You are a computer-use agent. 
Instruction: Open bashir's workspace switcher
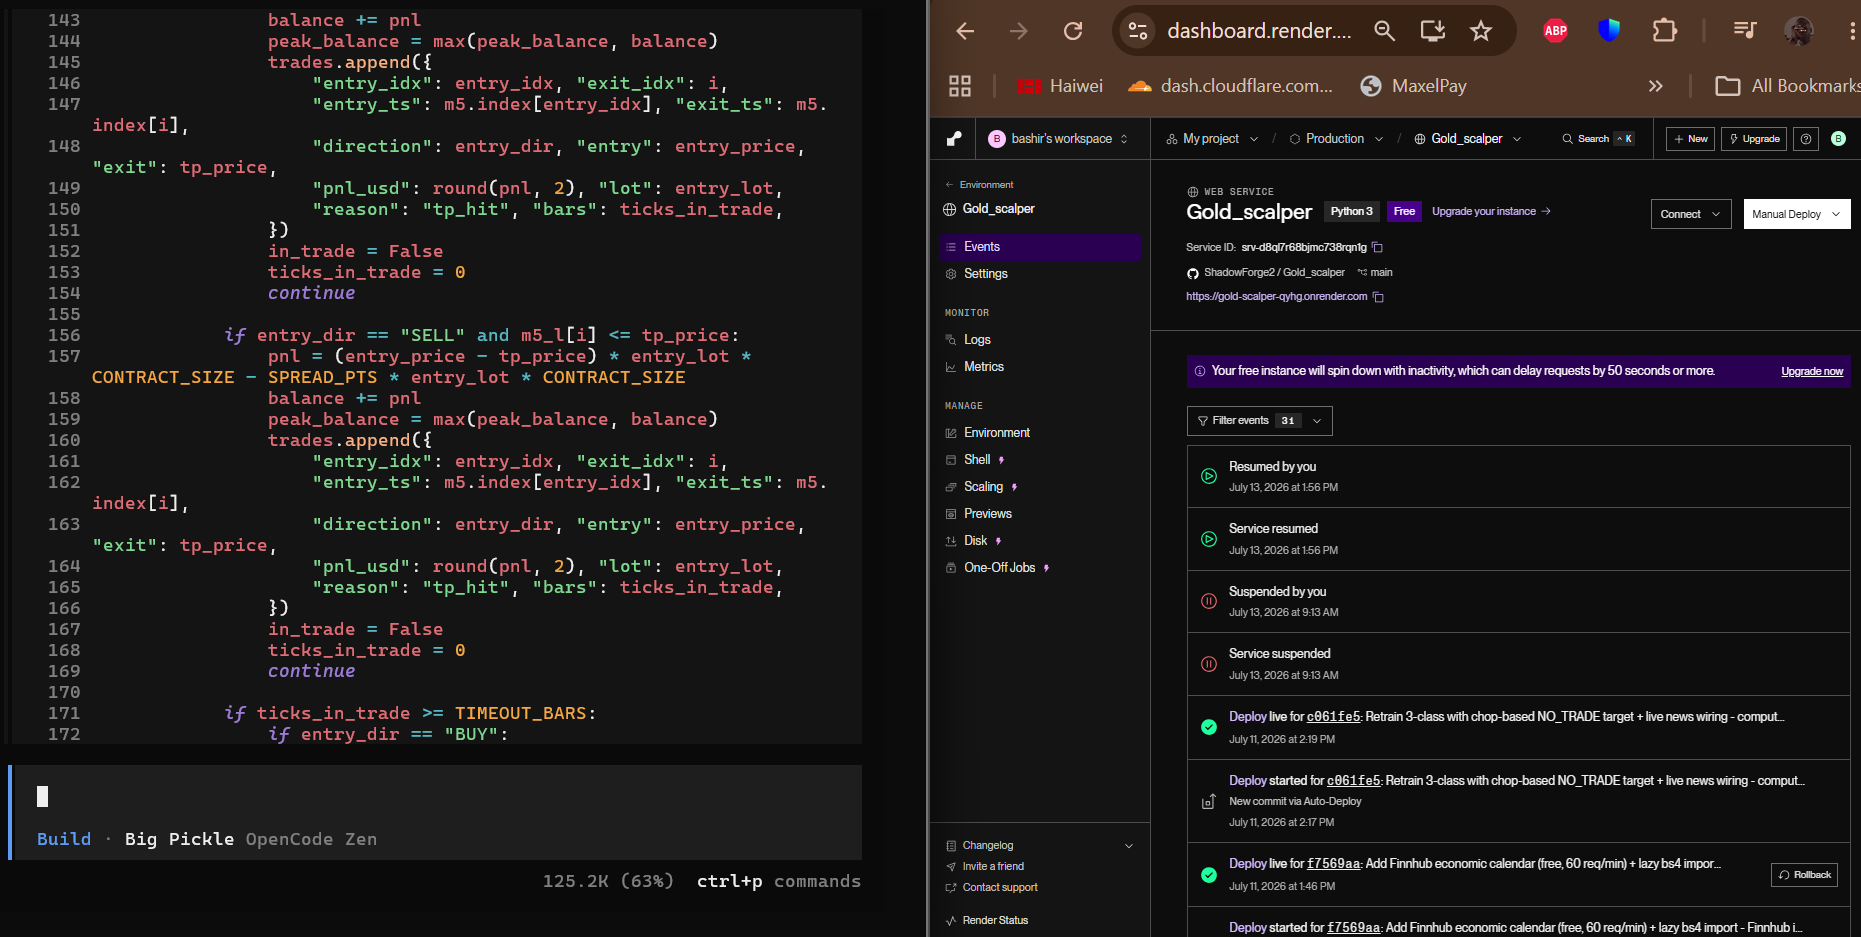coord(1059,139)
